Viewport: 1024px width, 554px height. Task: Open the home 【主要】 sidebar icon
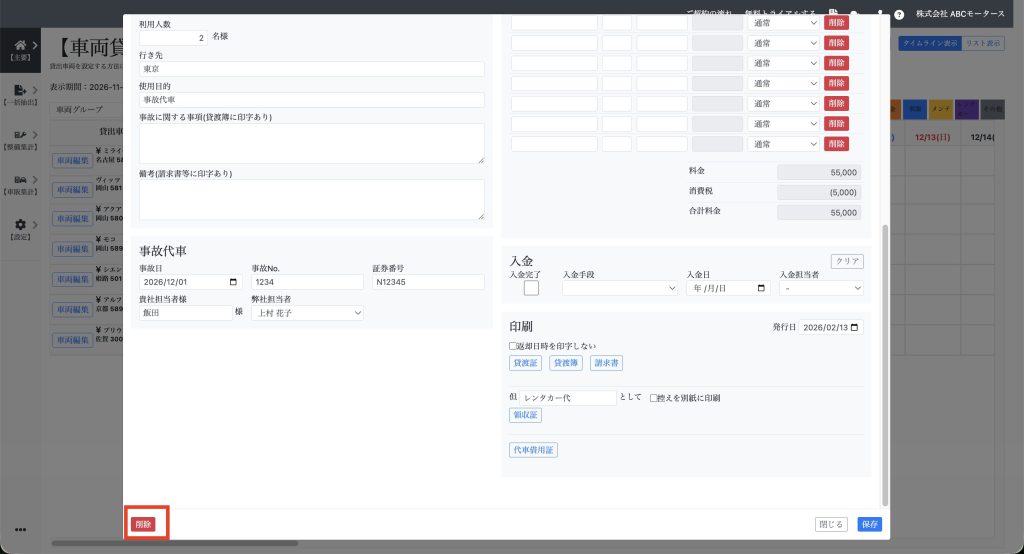(20, 45)
